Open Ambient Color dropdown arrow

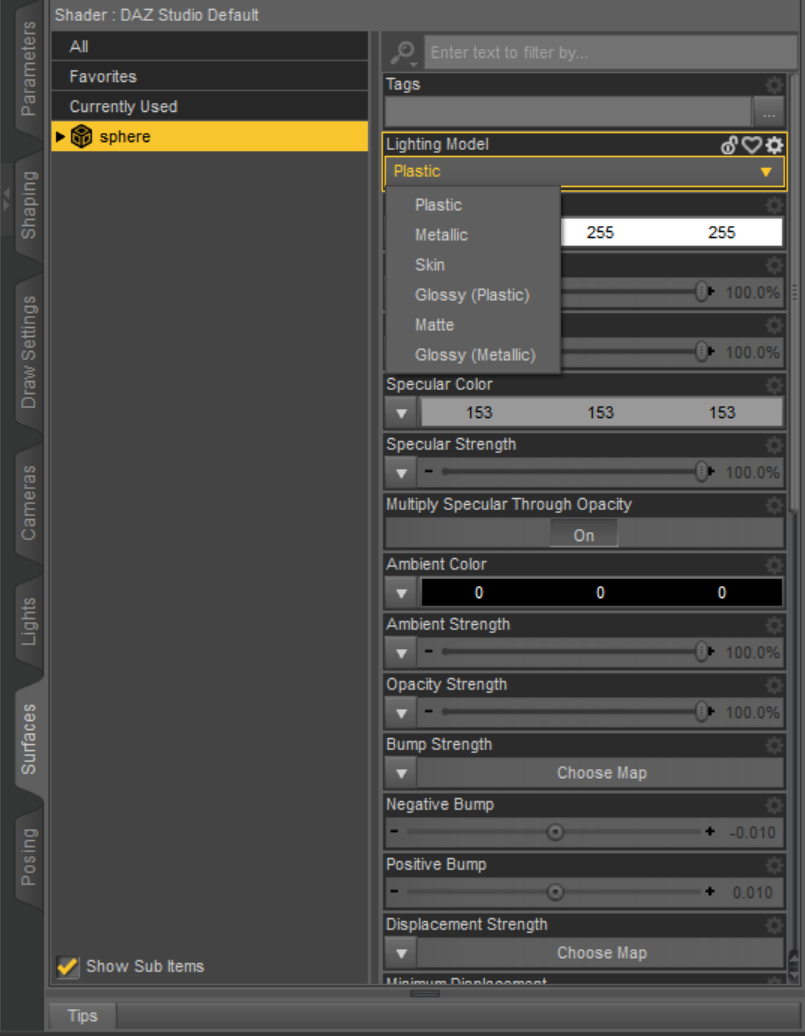tap(401, 593)
